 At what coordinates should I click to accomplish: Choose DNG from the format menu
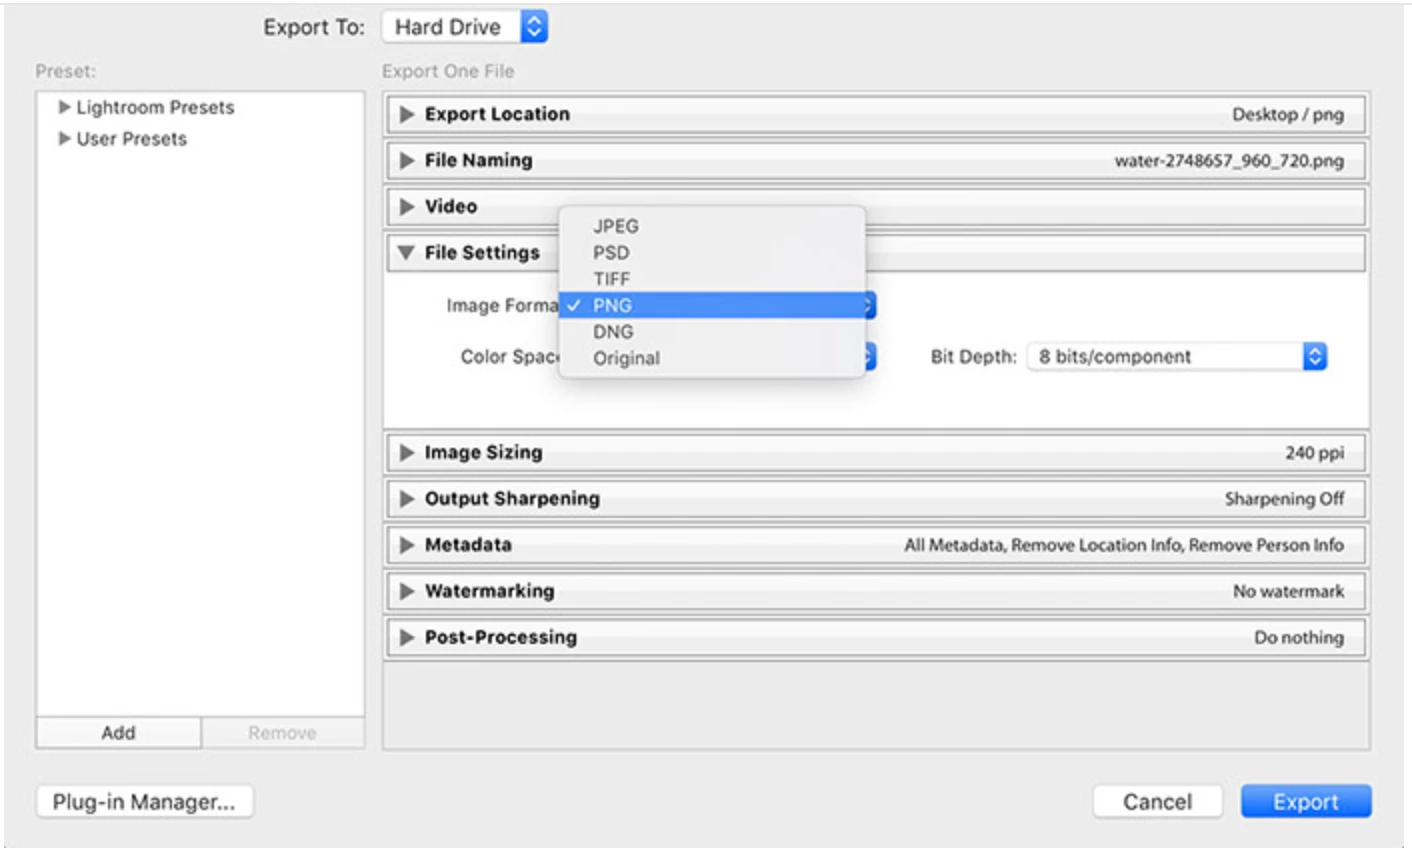pyautogui.click(x=712, y=331)
